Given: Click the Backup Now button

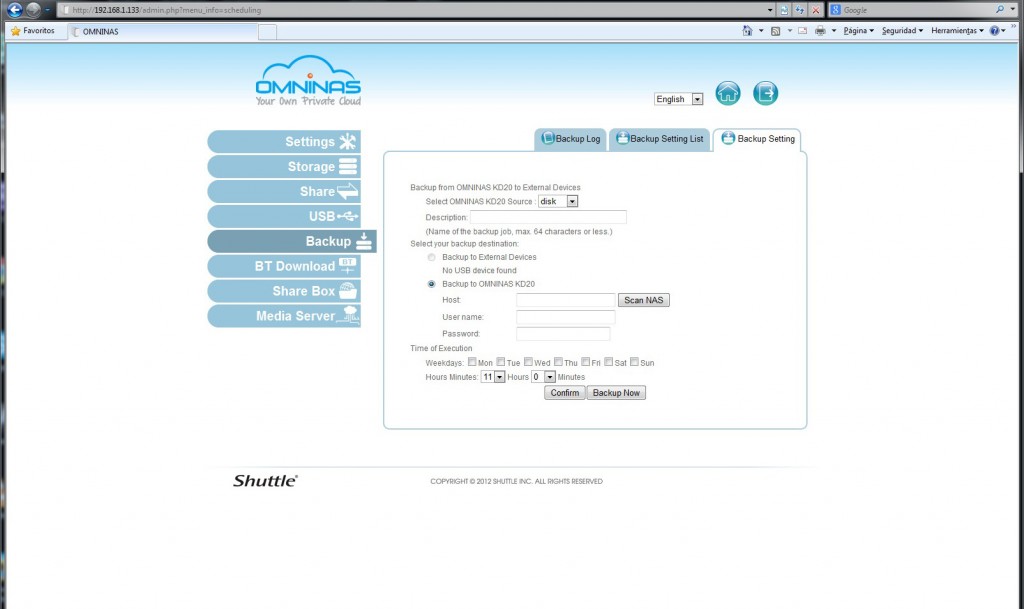Looking at the screenshot, I should coord(616,393).
